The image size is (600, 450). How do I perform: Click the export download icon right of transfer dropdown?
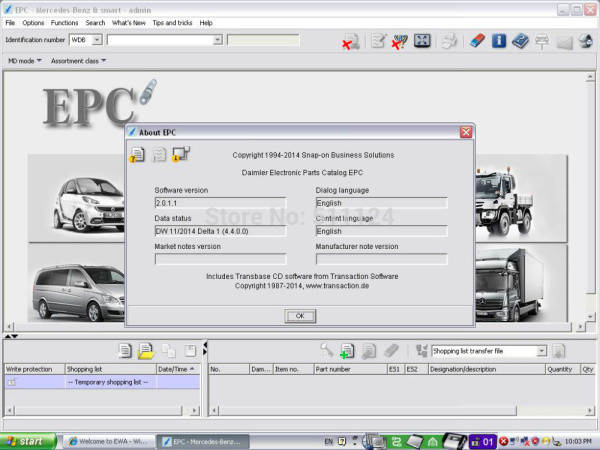tap(559, 351)
